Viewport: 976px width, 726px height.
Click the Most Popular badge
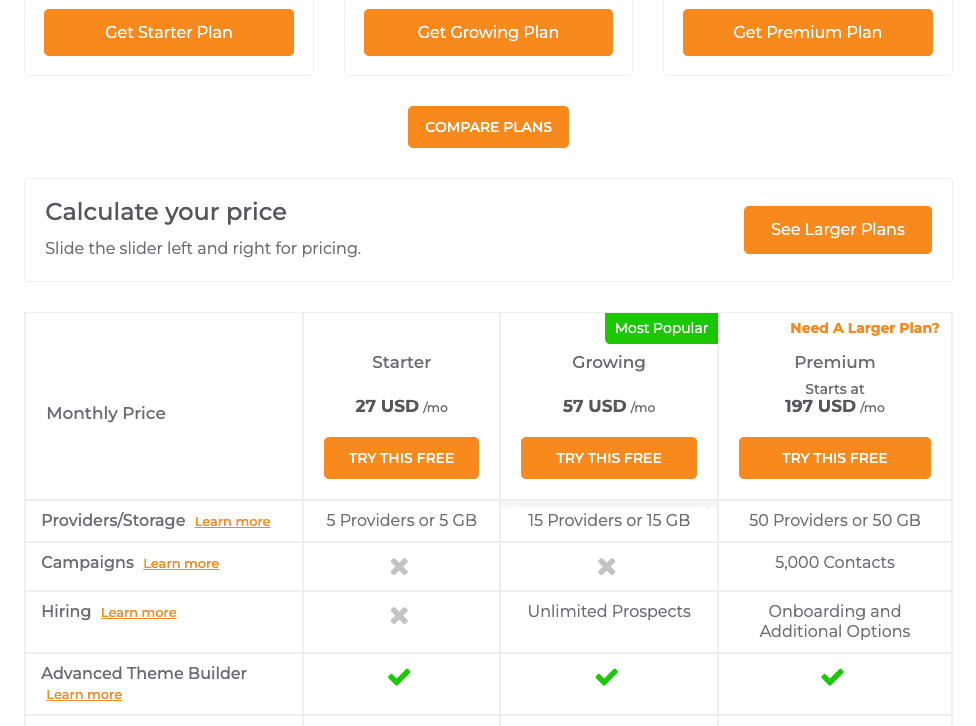pyautogui.click(x=661, y=328)
